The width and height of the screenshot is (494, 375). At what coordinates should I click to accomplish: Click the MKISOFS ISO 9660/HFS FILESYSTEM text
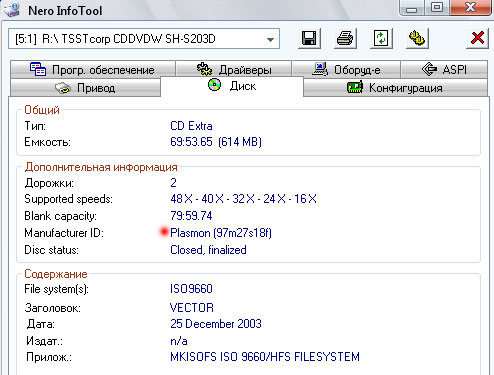coord(265,357)
